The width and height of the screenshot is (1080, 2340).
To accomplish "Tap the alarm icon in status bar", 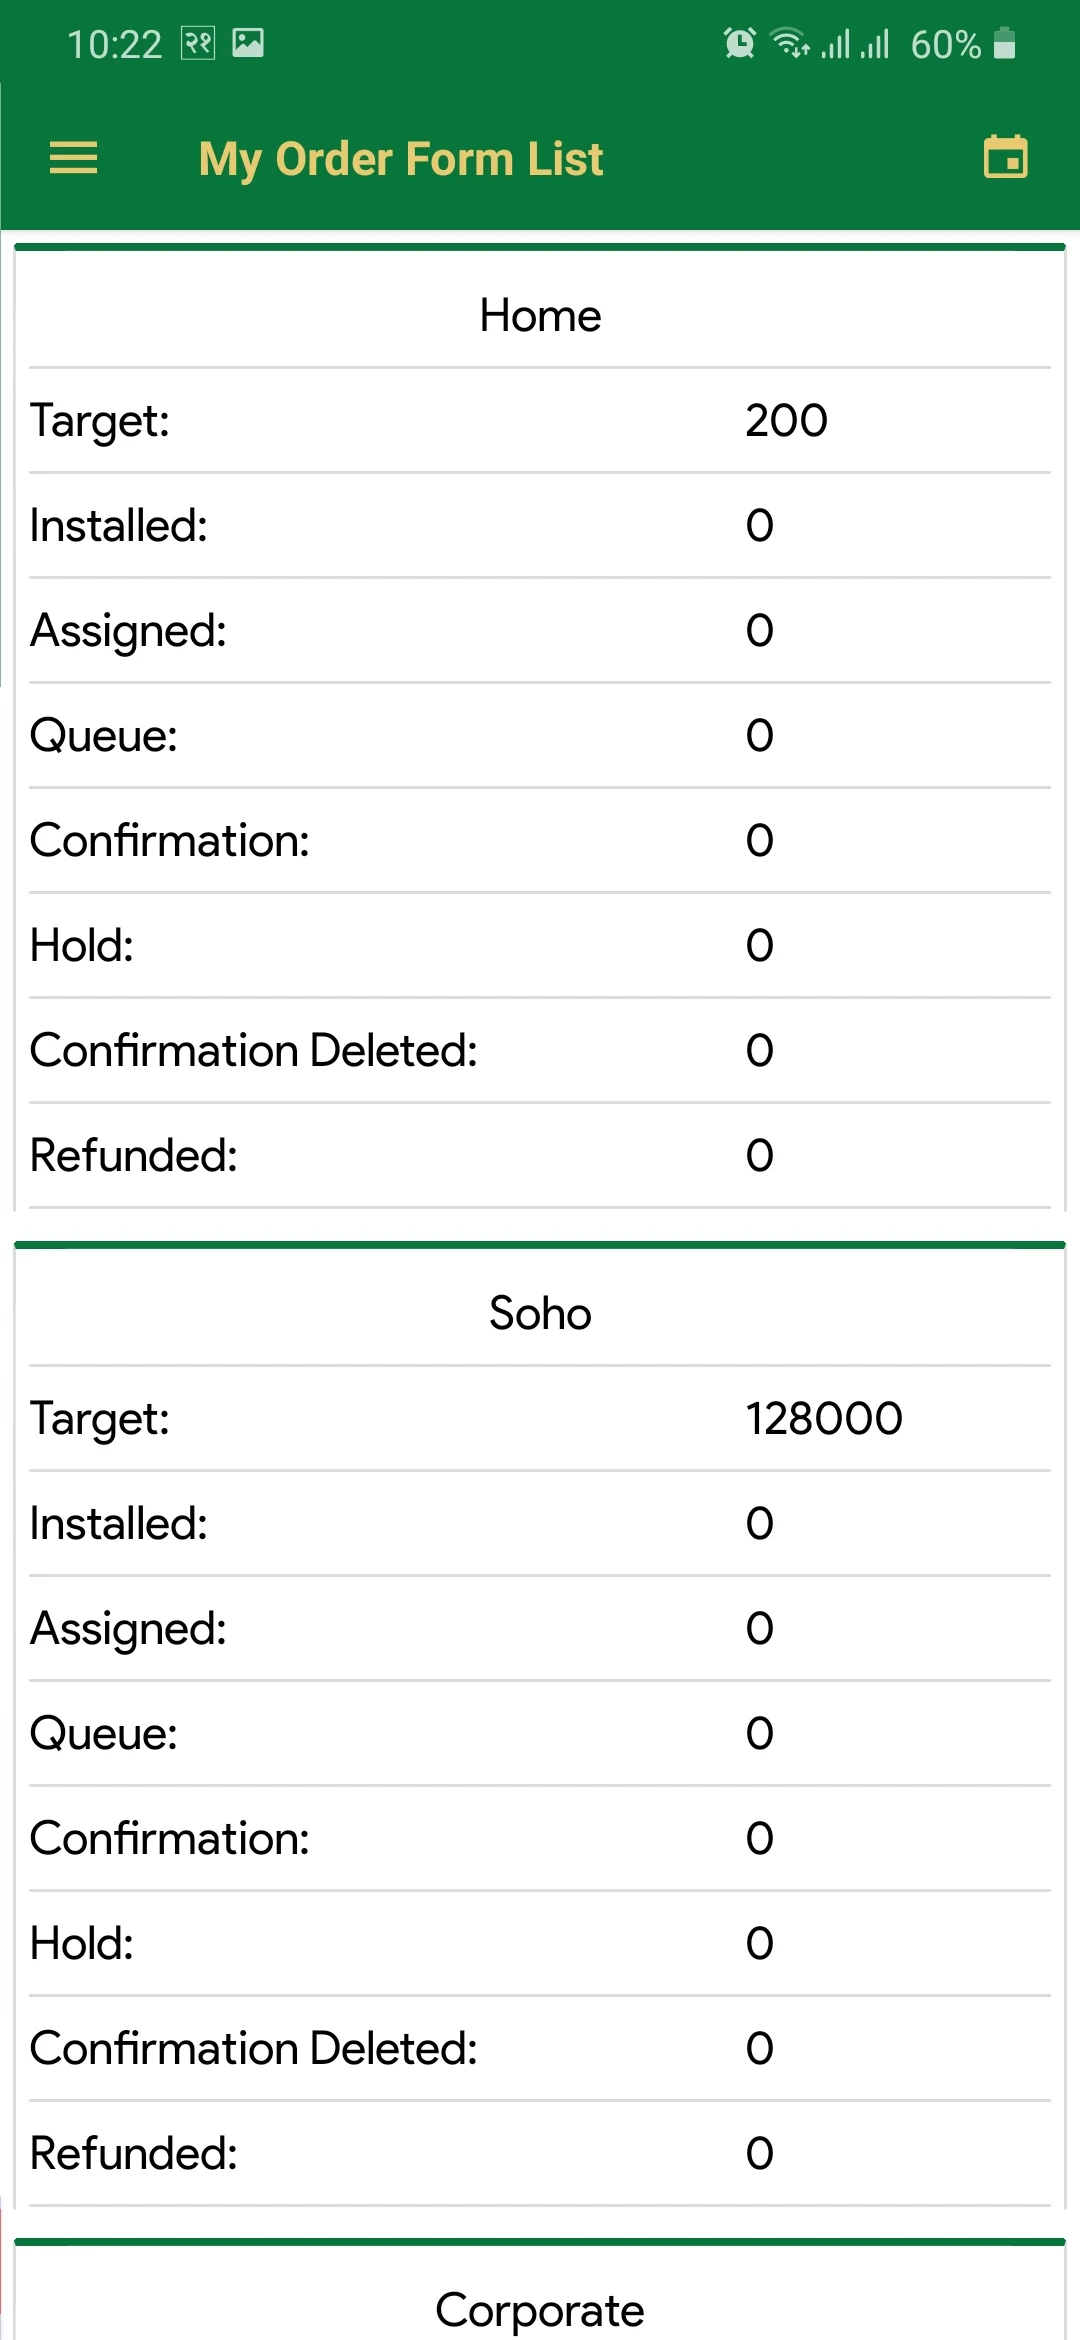I will click(x=740, y=44).
